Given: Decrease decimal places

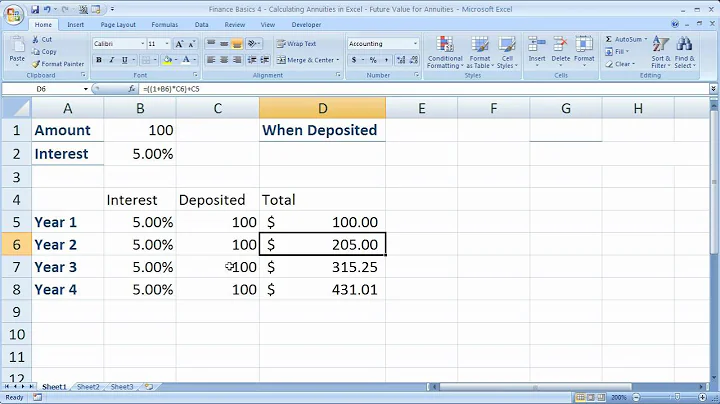Looking at the screenshot, I should tap(414, 60).
